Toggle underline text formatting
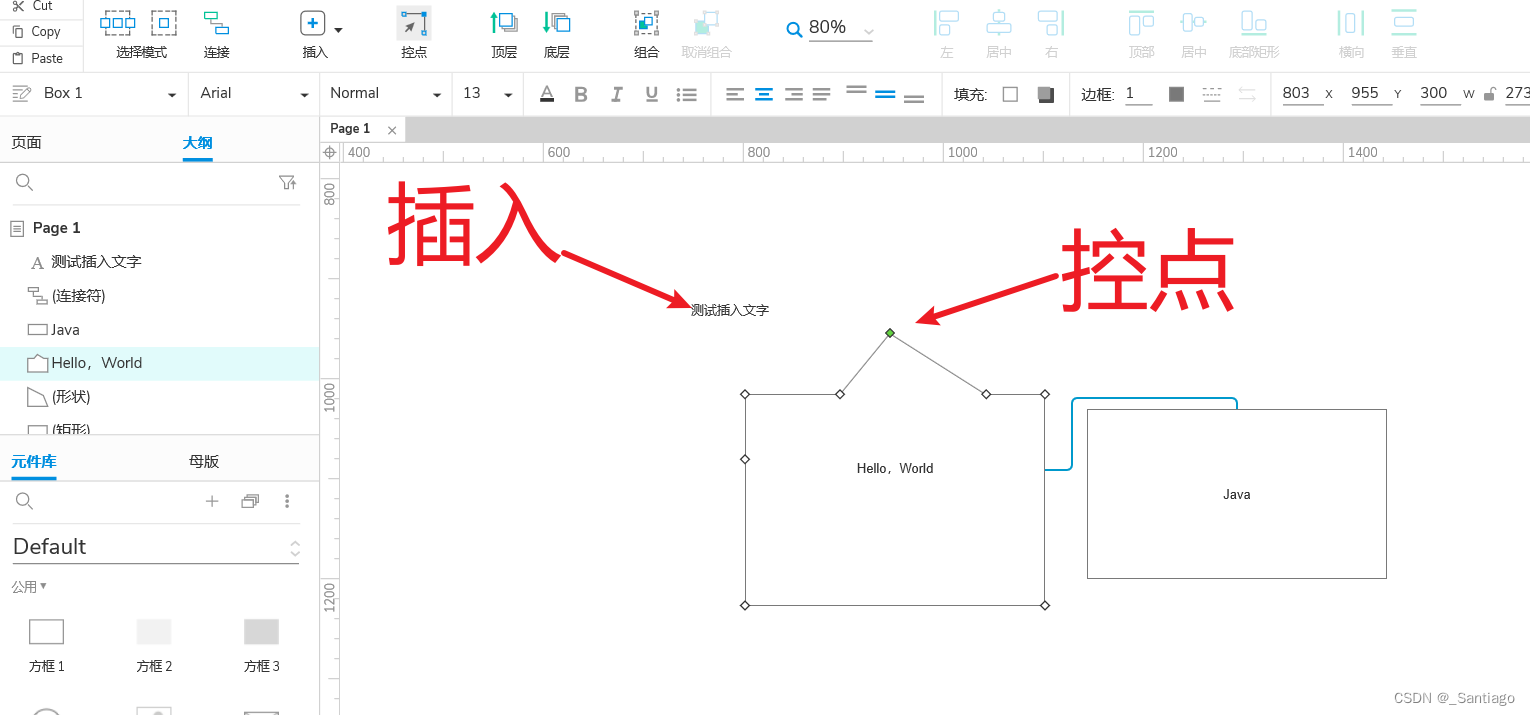The width and height of the screenshot is (1530, 715). 651,93
